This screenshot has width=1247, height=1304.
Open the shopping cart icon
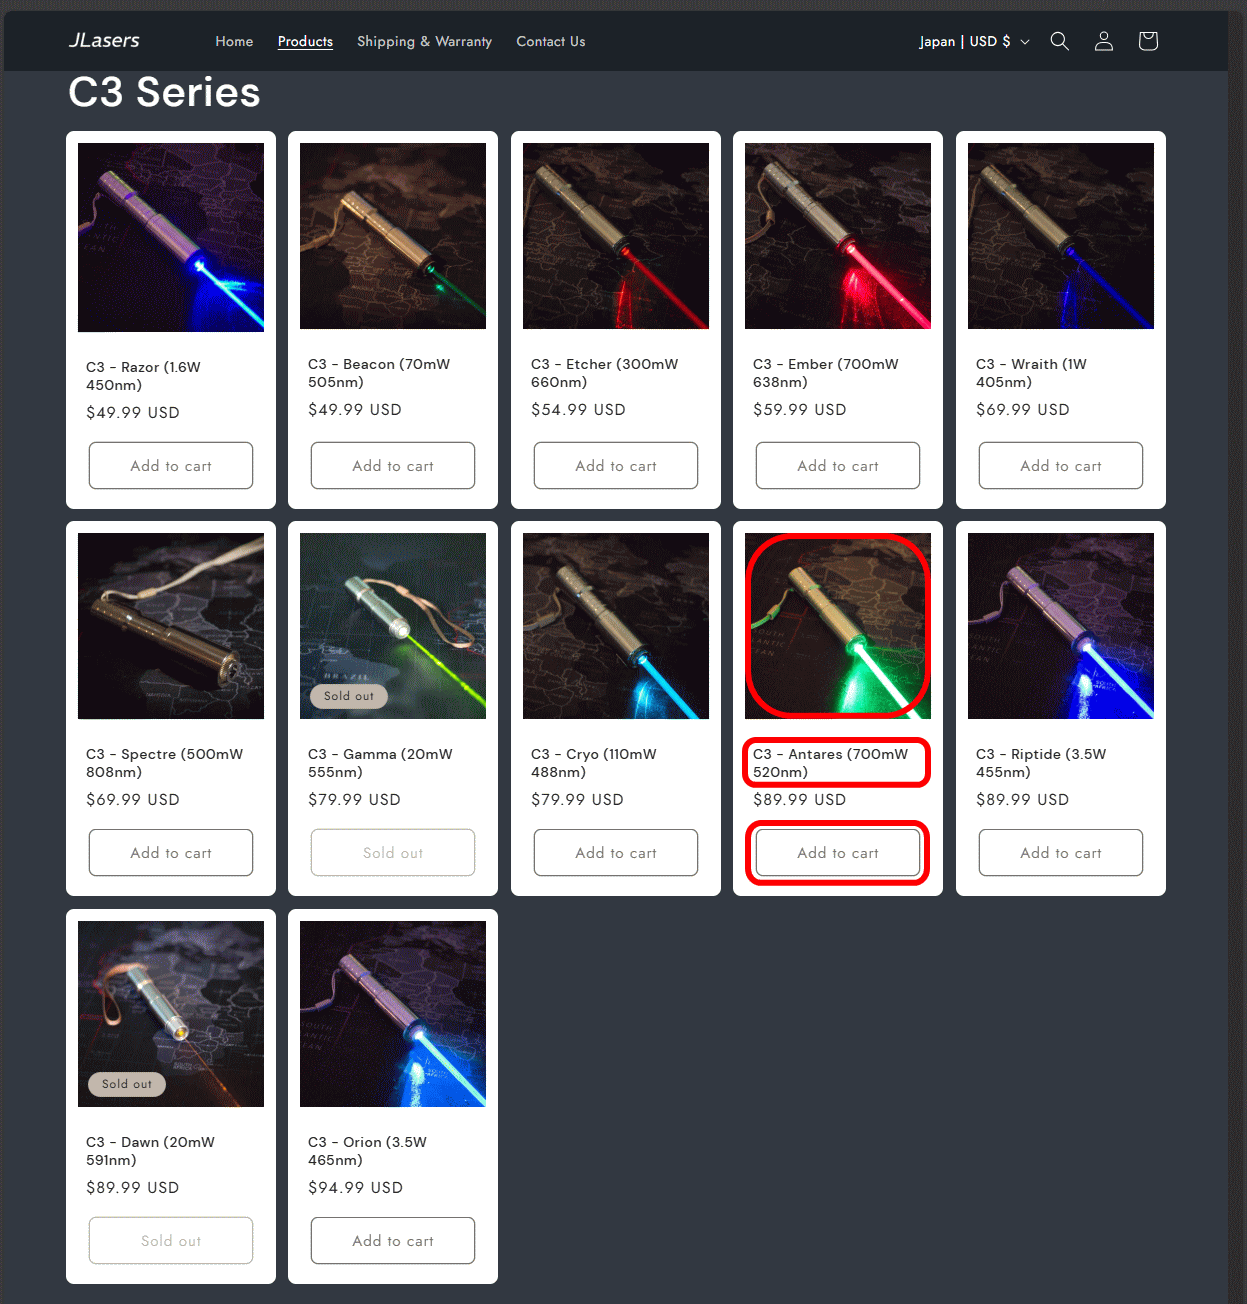(x=1148, y=41)
